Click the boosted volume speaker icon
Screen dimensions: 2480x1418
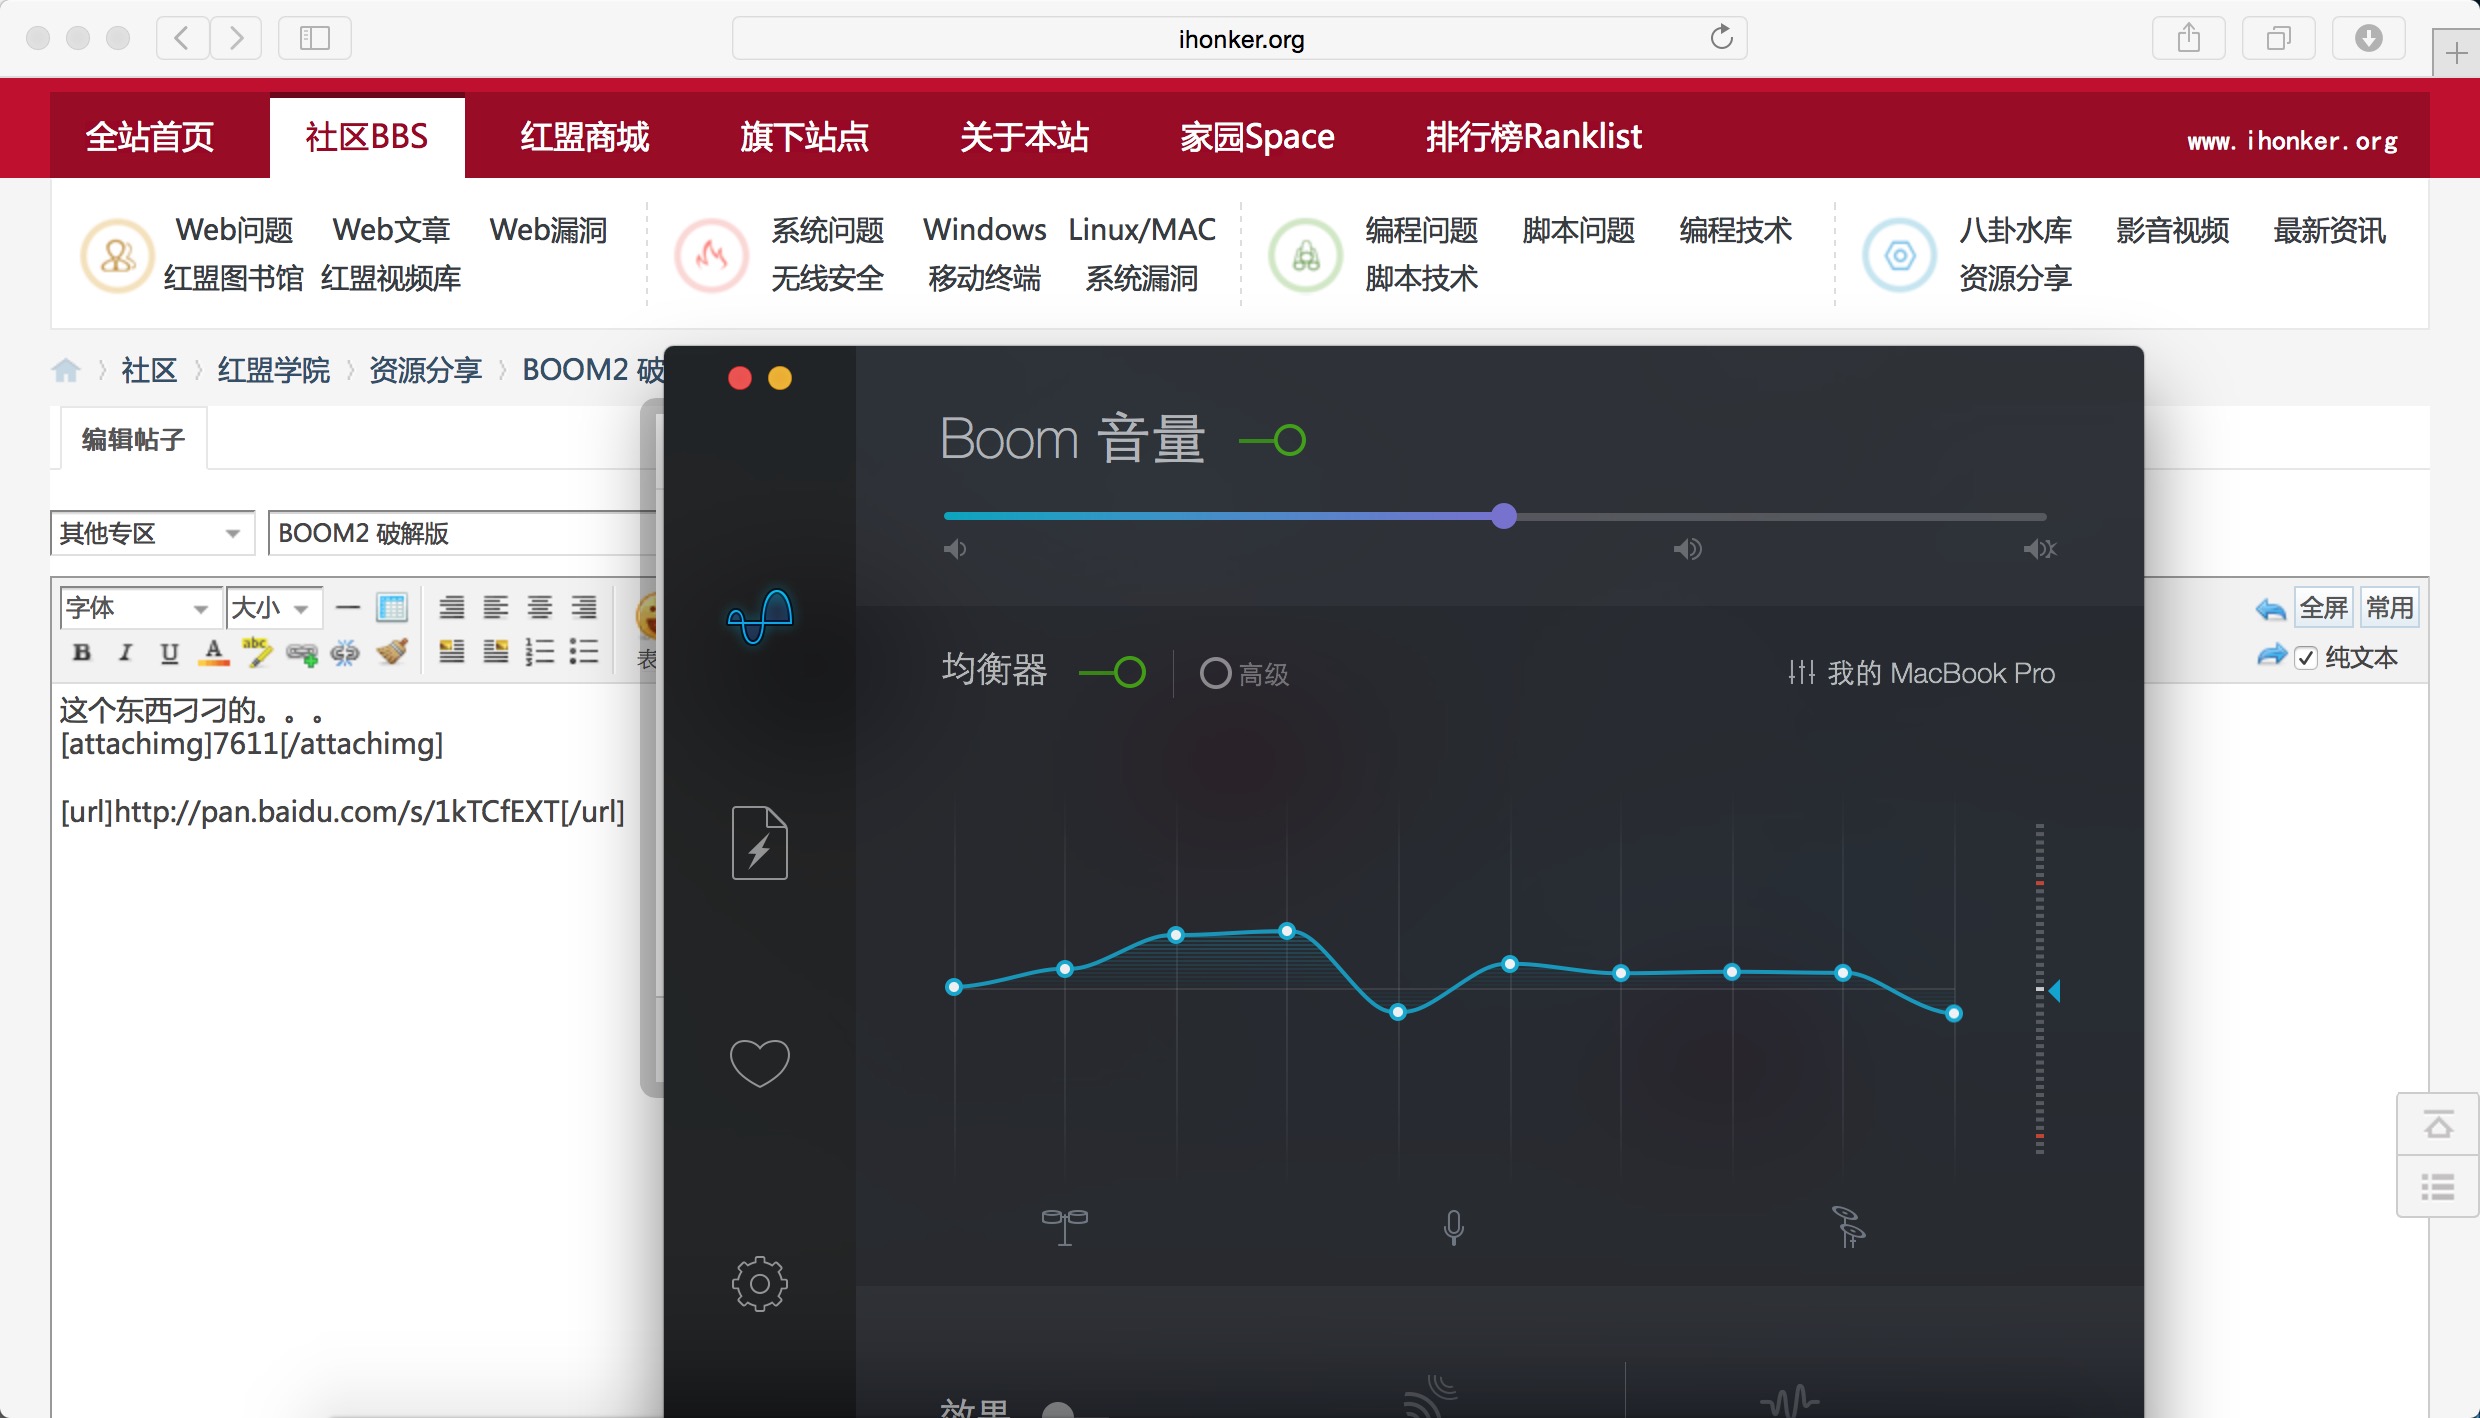tap(2040, 549)
